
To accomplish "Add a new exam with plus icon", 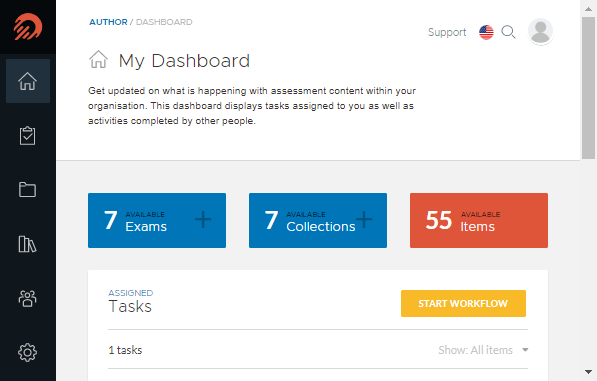I will tap(203, 220).
